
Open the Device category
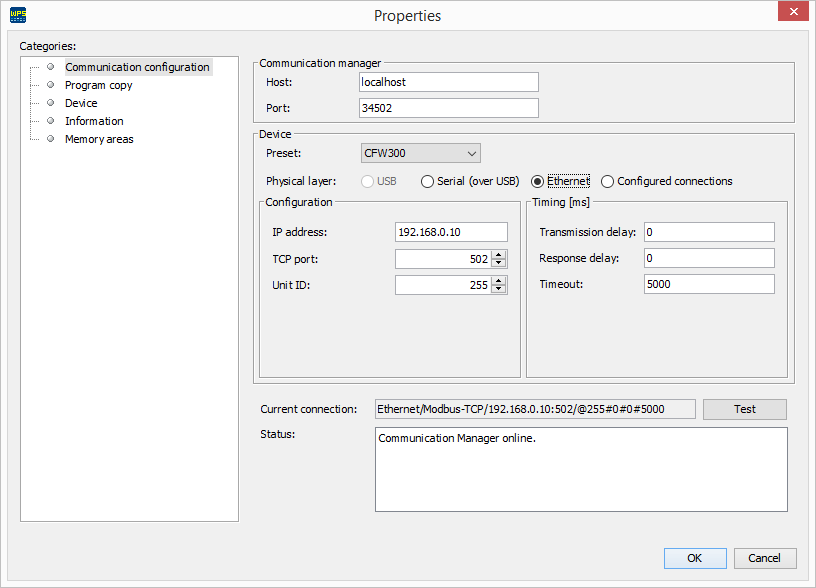tap(81, 103)
